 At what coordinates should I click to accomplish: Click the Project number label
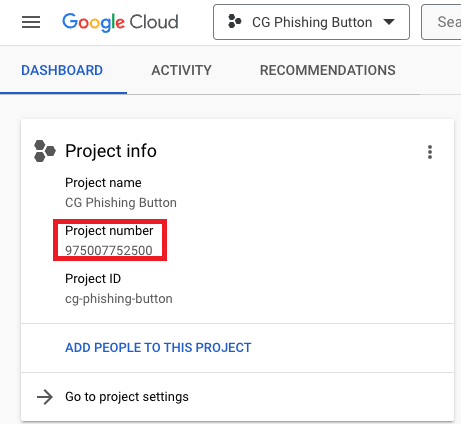pyautogui.click(x=109, y=231)
